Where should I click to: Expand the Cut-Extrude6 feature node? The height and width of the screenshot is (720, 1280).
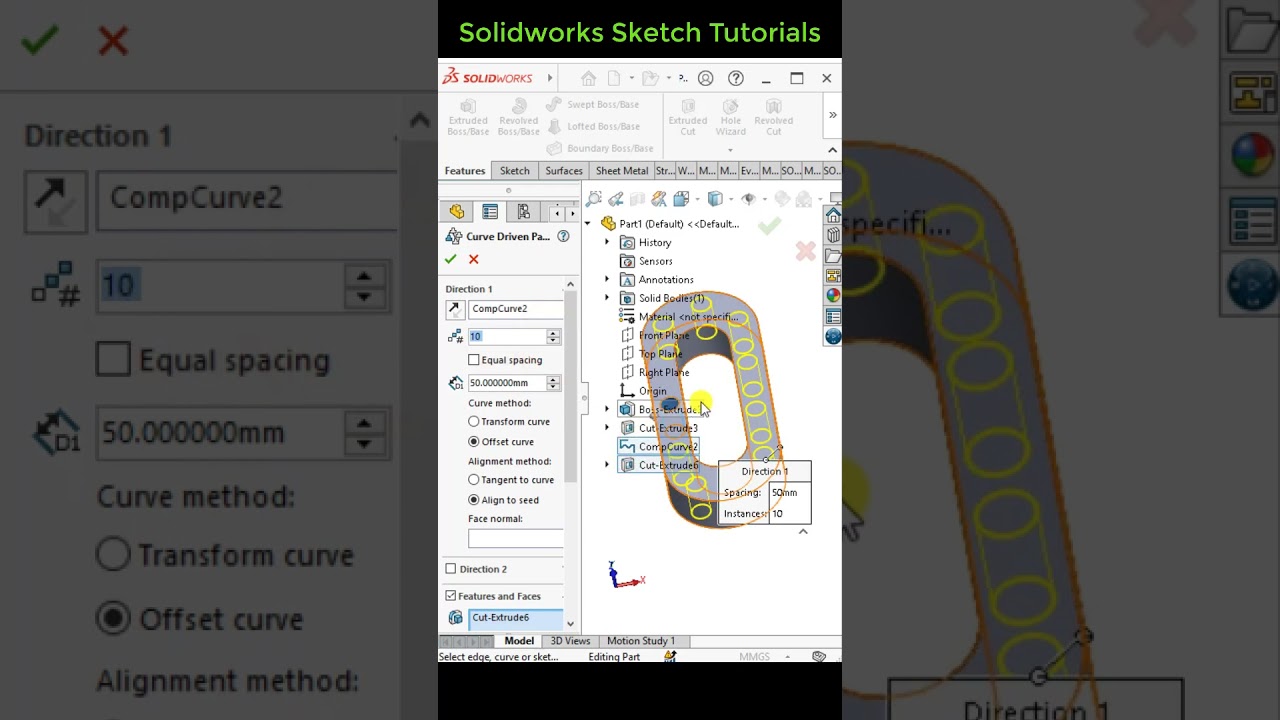pyautogui.click(x=607, y=465)
